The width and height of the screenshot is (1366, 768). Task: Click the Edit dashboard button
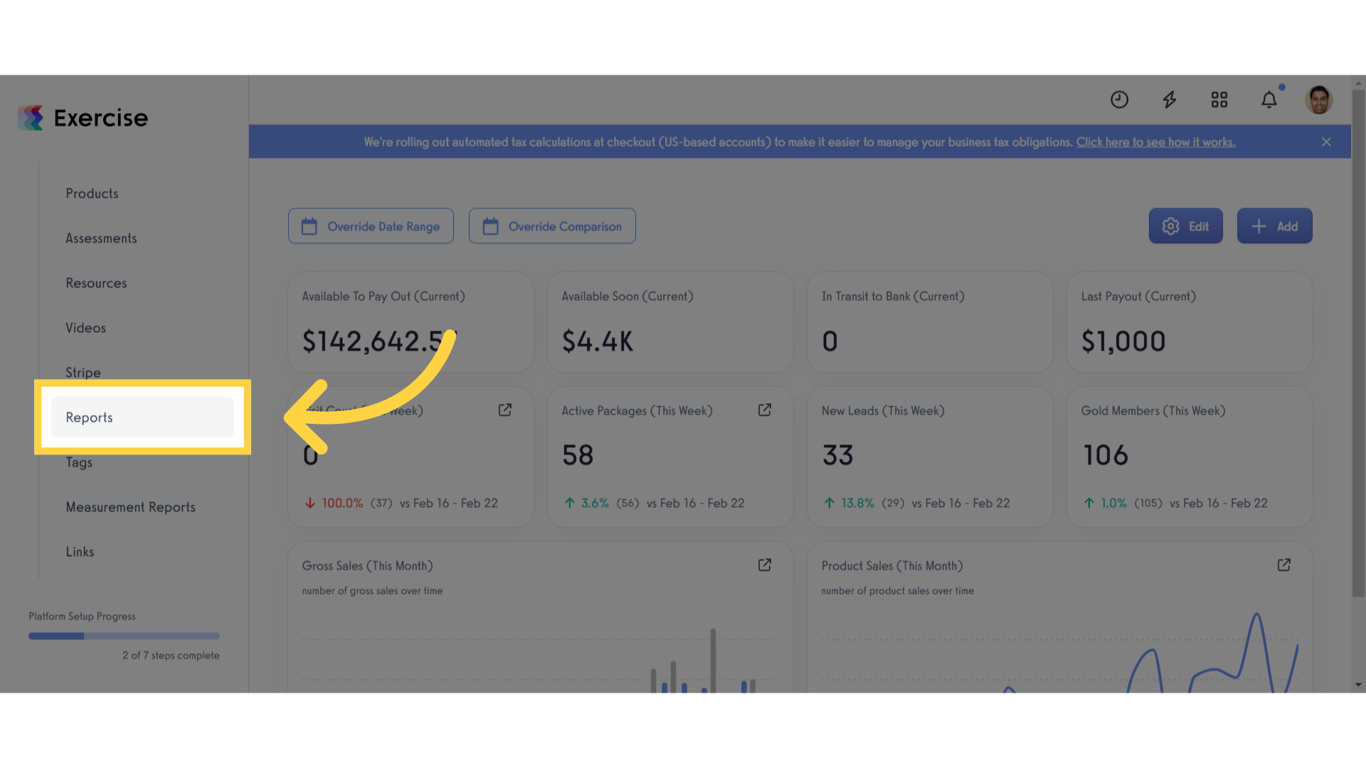(x=1186, y=226)
